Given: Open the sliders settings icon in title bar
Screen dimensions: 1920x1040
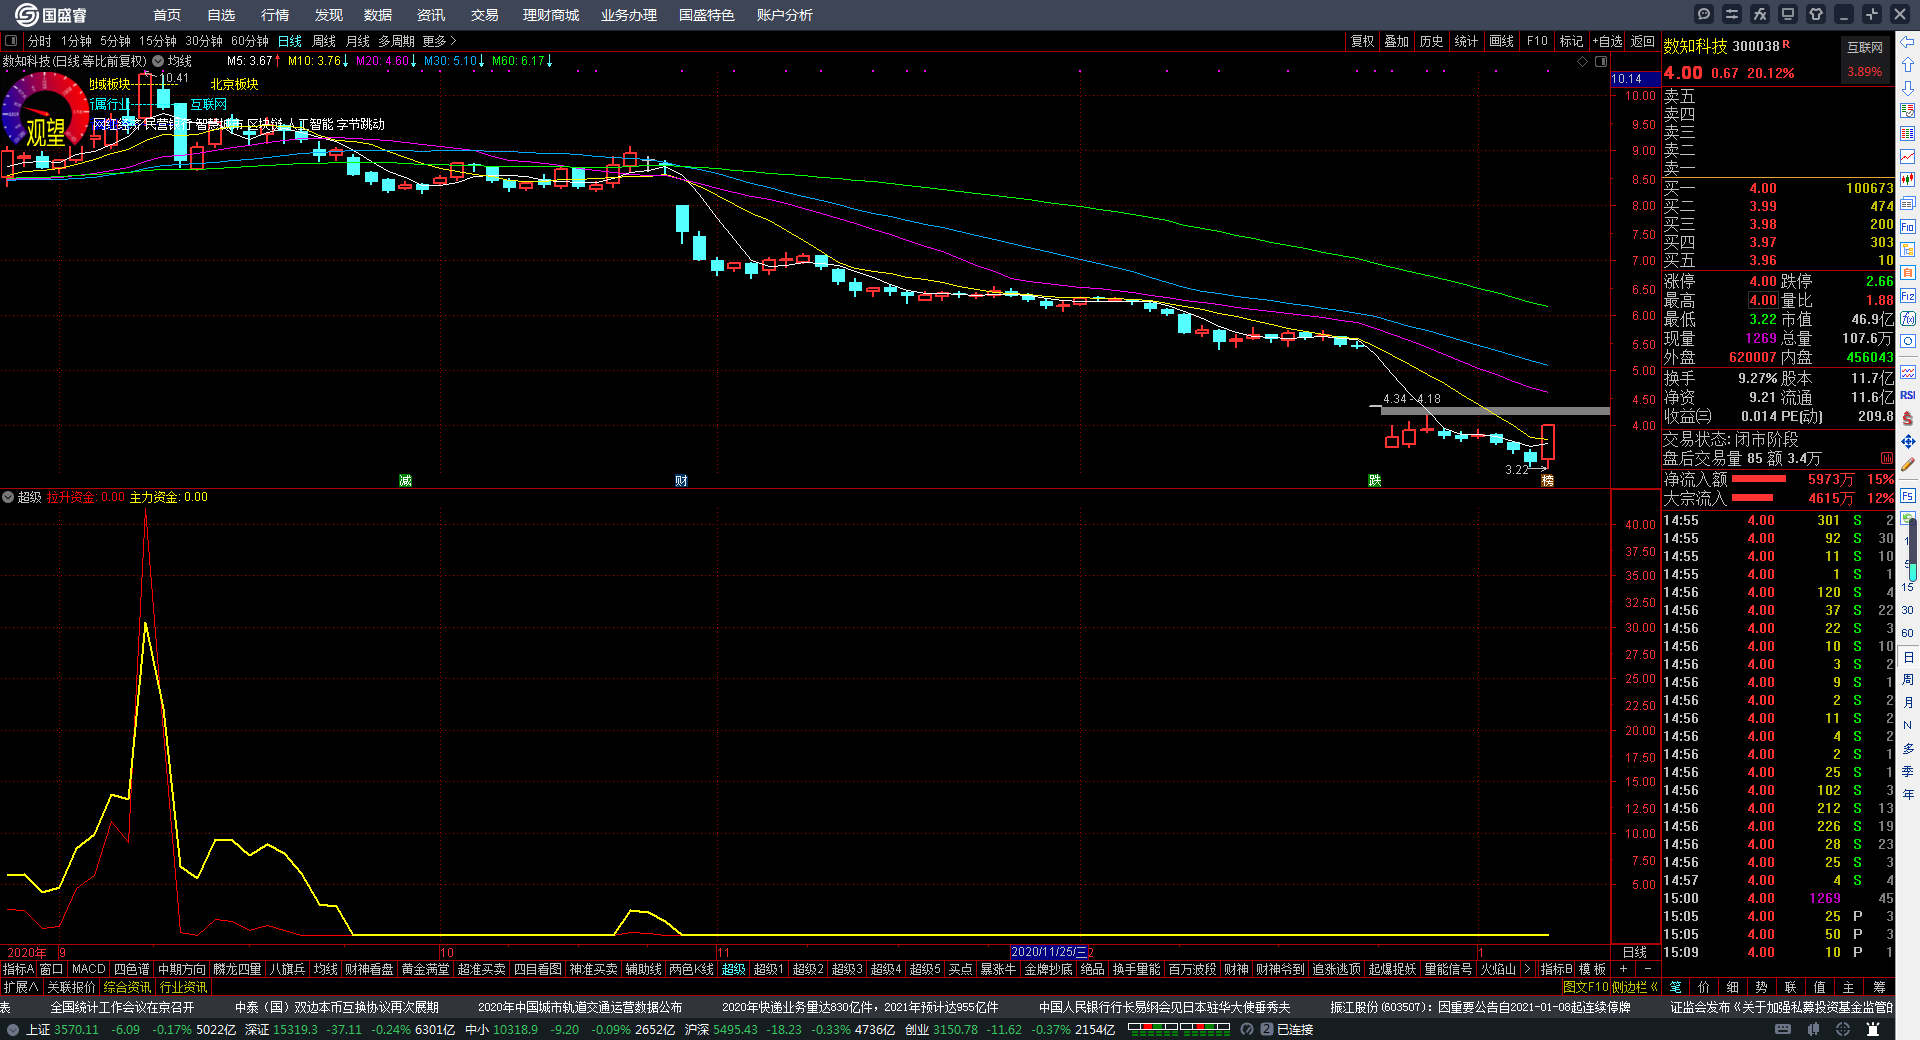Looking at the screenshot, I should tap(1732, 14).
